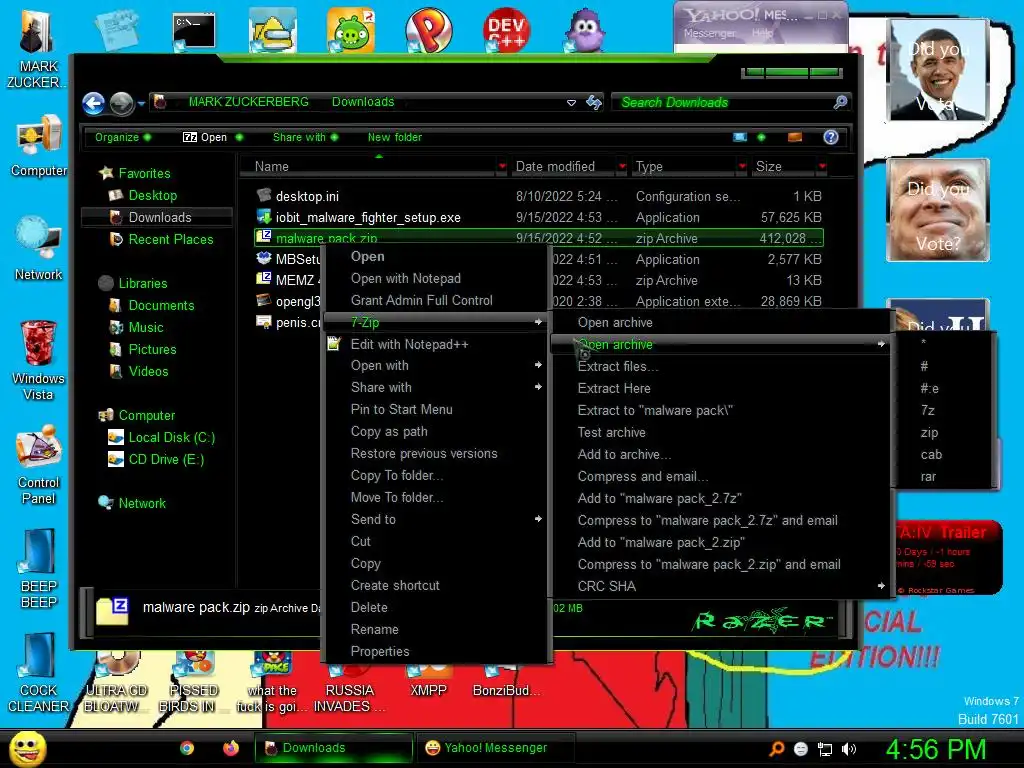Expand the CRC SHA submenu
The width and height of the screenshot is (1024, 768).
tap(722, 586)
